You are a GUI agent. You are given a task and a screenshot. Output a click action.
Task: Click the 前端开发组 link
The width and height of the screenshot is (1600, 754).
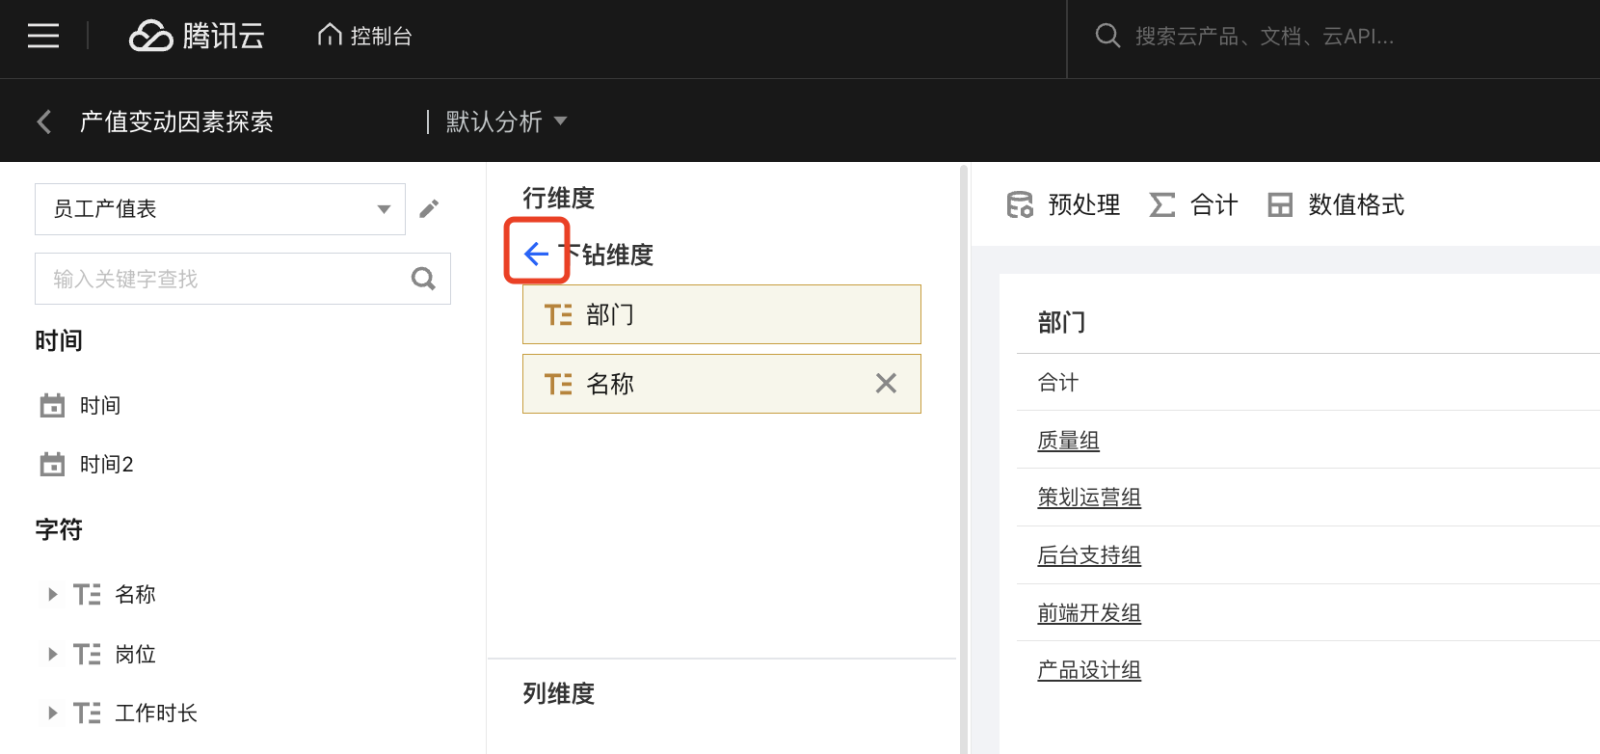pos(1089,613)
